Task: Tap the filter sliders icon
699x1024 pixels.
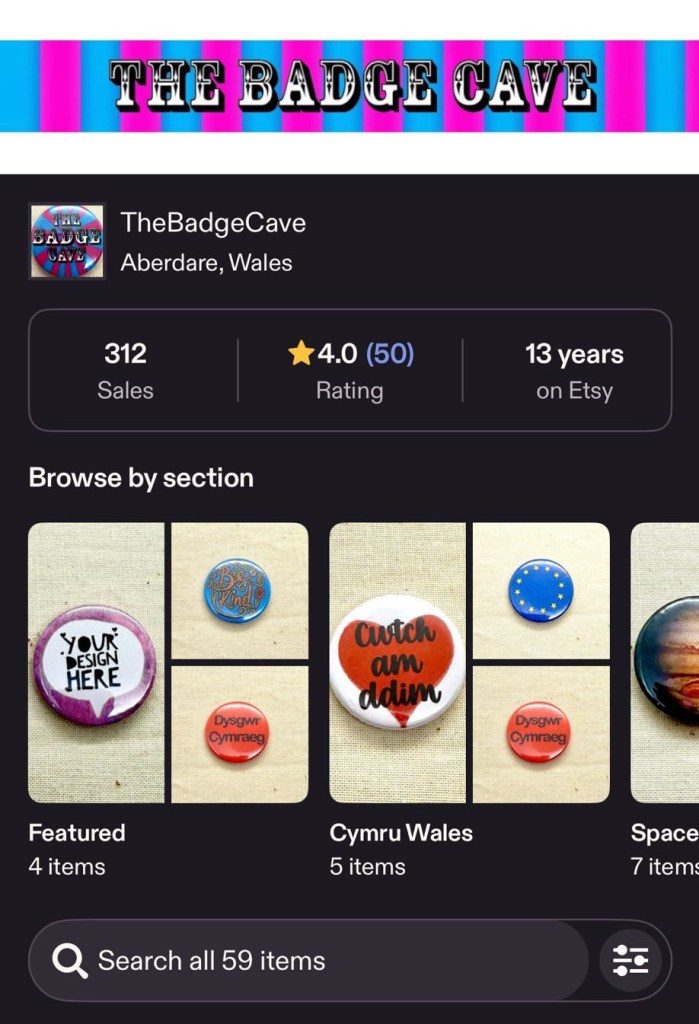Action: point(630,960)
